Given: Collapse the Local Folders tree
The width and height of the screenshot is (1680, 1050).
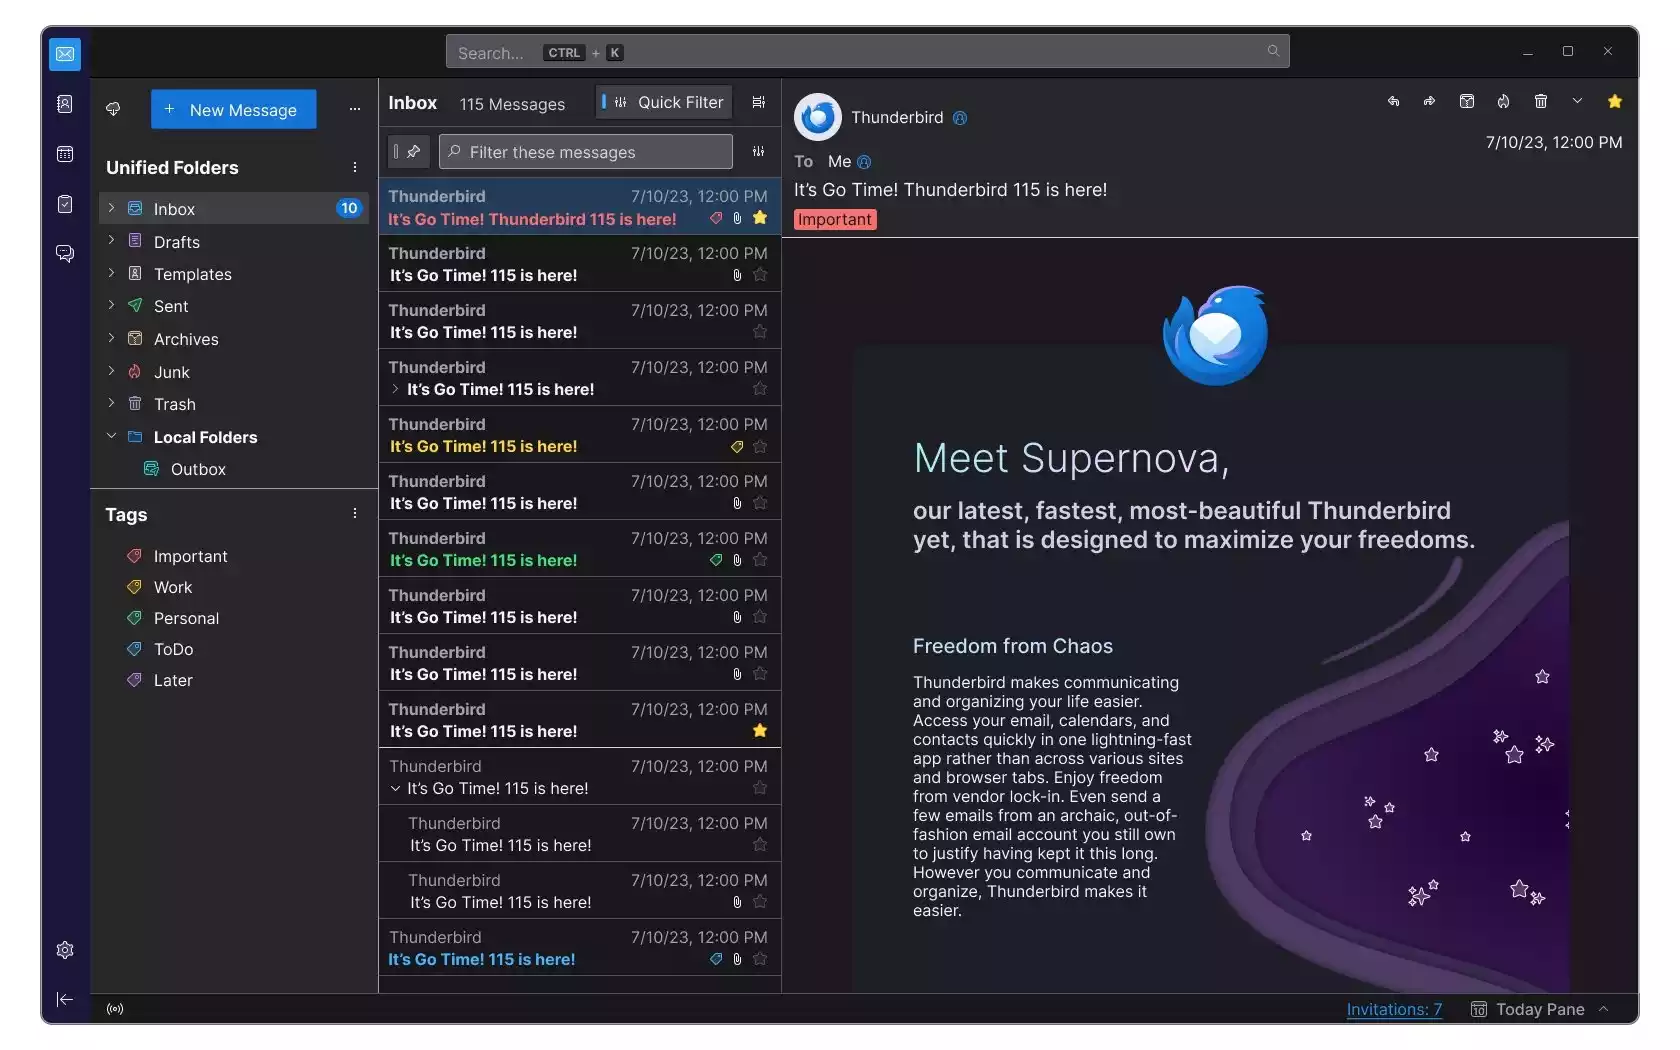Looking at the screenshot, I should [x=111, y=436].
